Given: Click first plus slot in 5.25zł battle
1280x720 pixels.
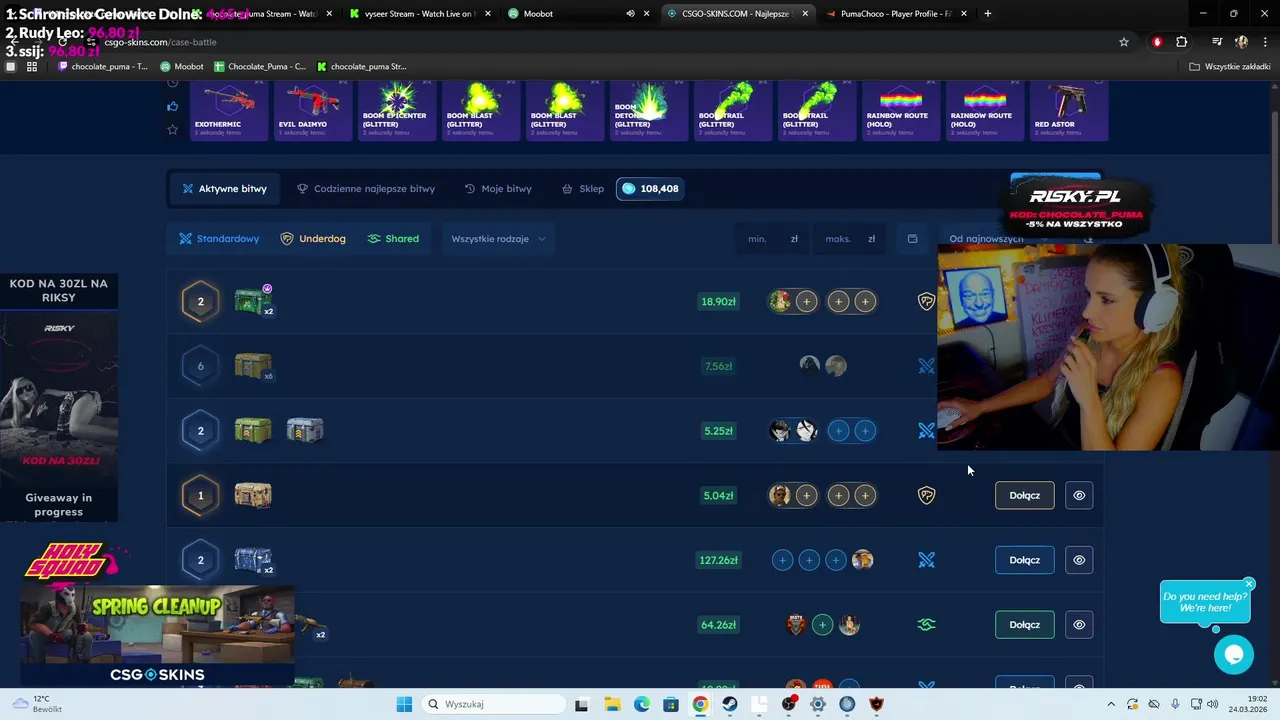Looking at the screenshot, I should point(839,431).
